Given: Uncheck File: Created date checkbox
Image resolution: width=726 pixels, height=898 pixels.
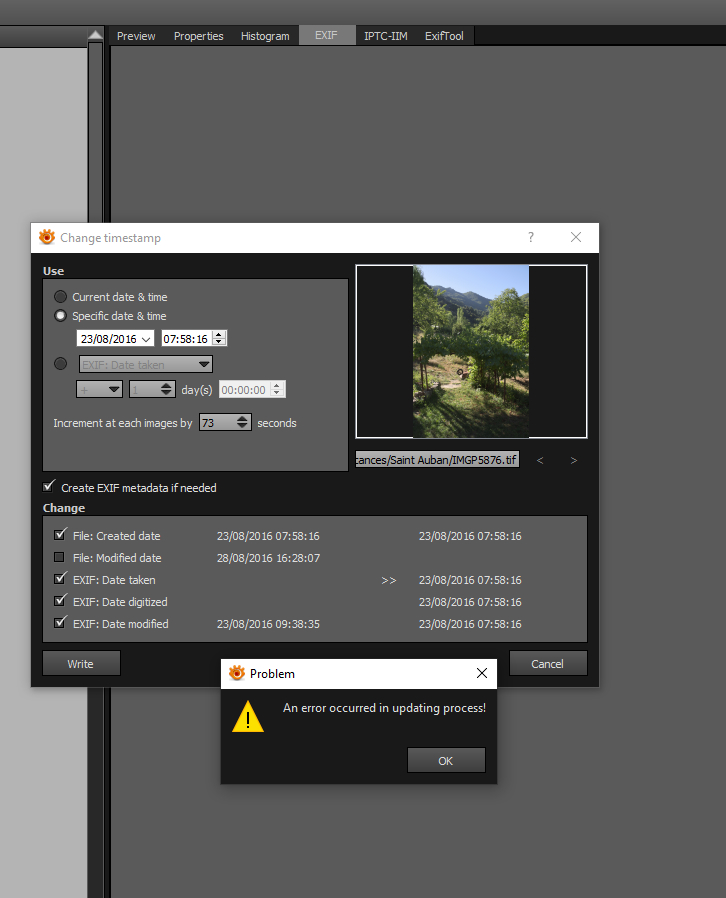Looking at the screenshot, I should [x=60, y=535].
